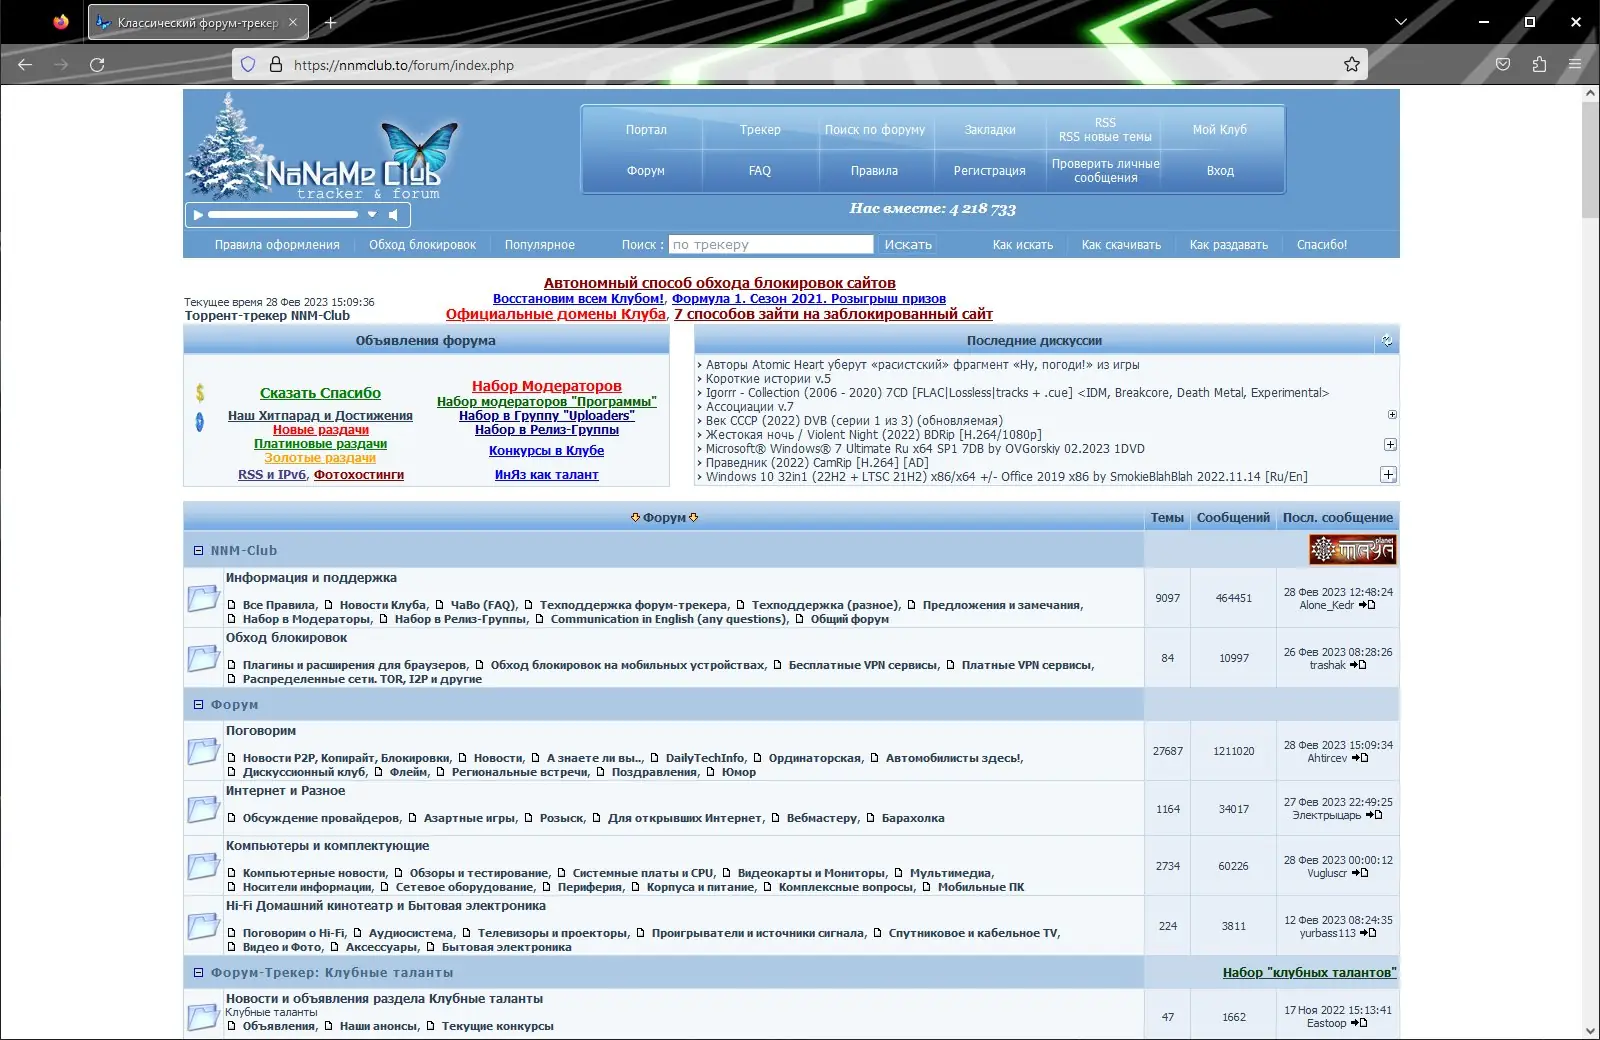Reload the page in Firefox

(x=97, y=65)
